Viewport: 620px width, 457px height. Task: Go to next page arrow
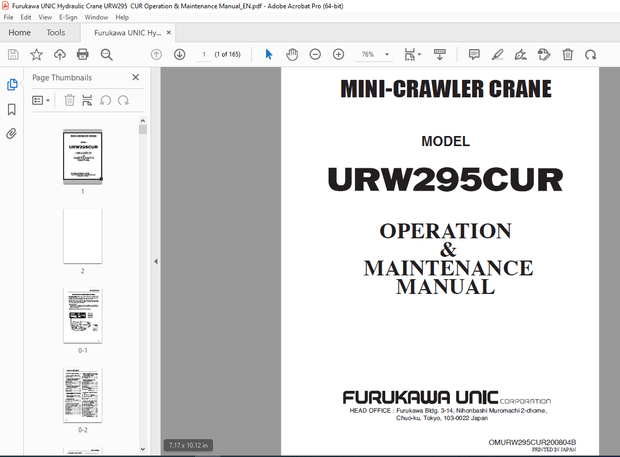[x=180, y=55]
